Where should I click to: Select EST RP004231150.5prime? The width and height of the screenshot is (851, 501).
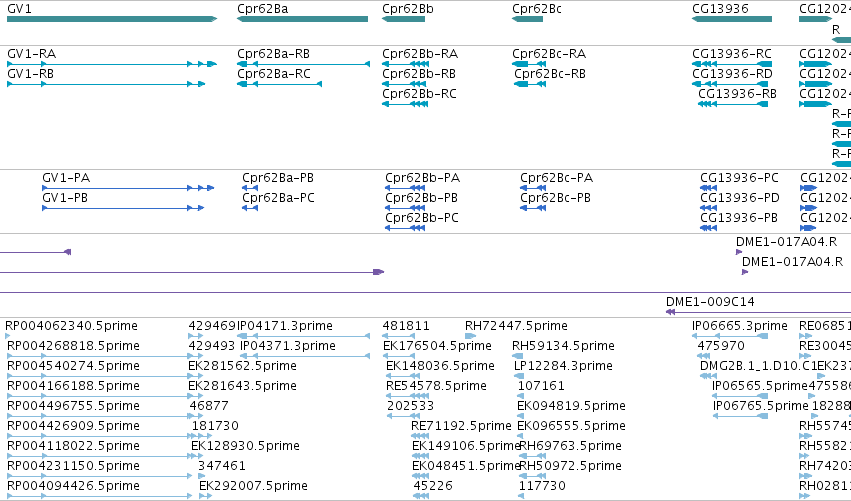click(x=73, y=467)
